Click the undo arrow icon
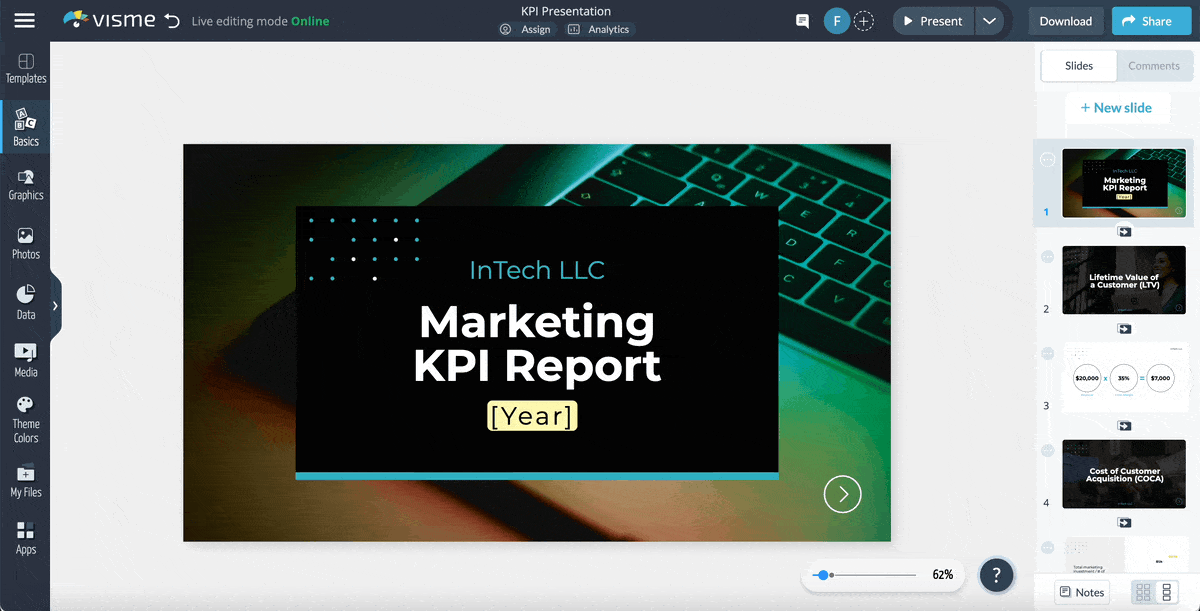Screen dimensions: 1200x611 point(172,21)
